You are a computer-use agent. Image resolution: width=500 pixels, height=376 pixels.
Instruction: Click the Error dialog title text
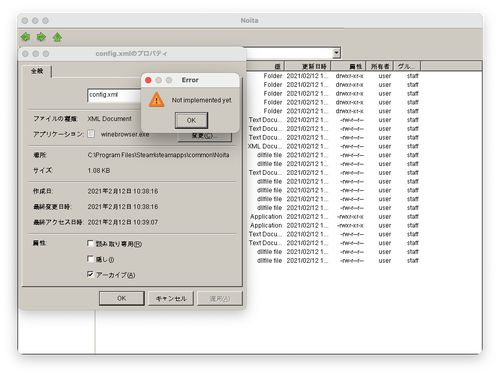(190, 80)
